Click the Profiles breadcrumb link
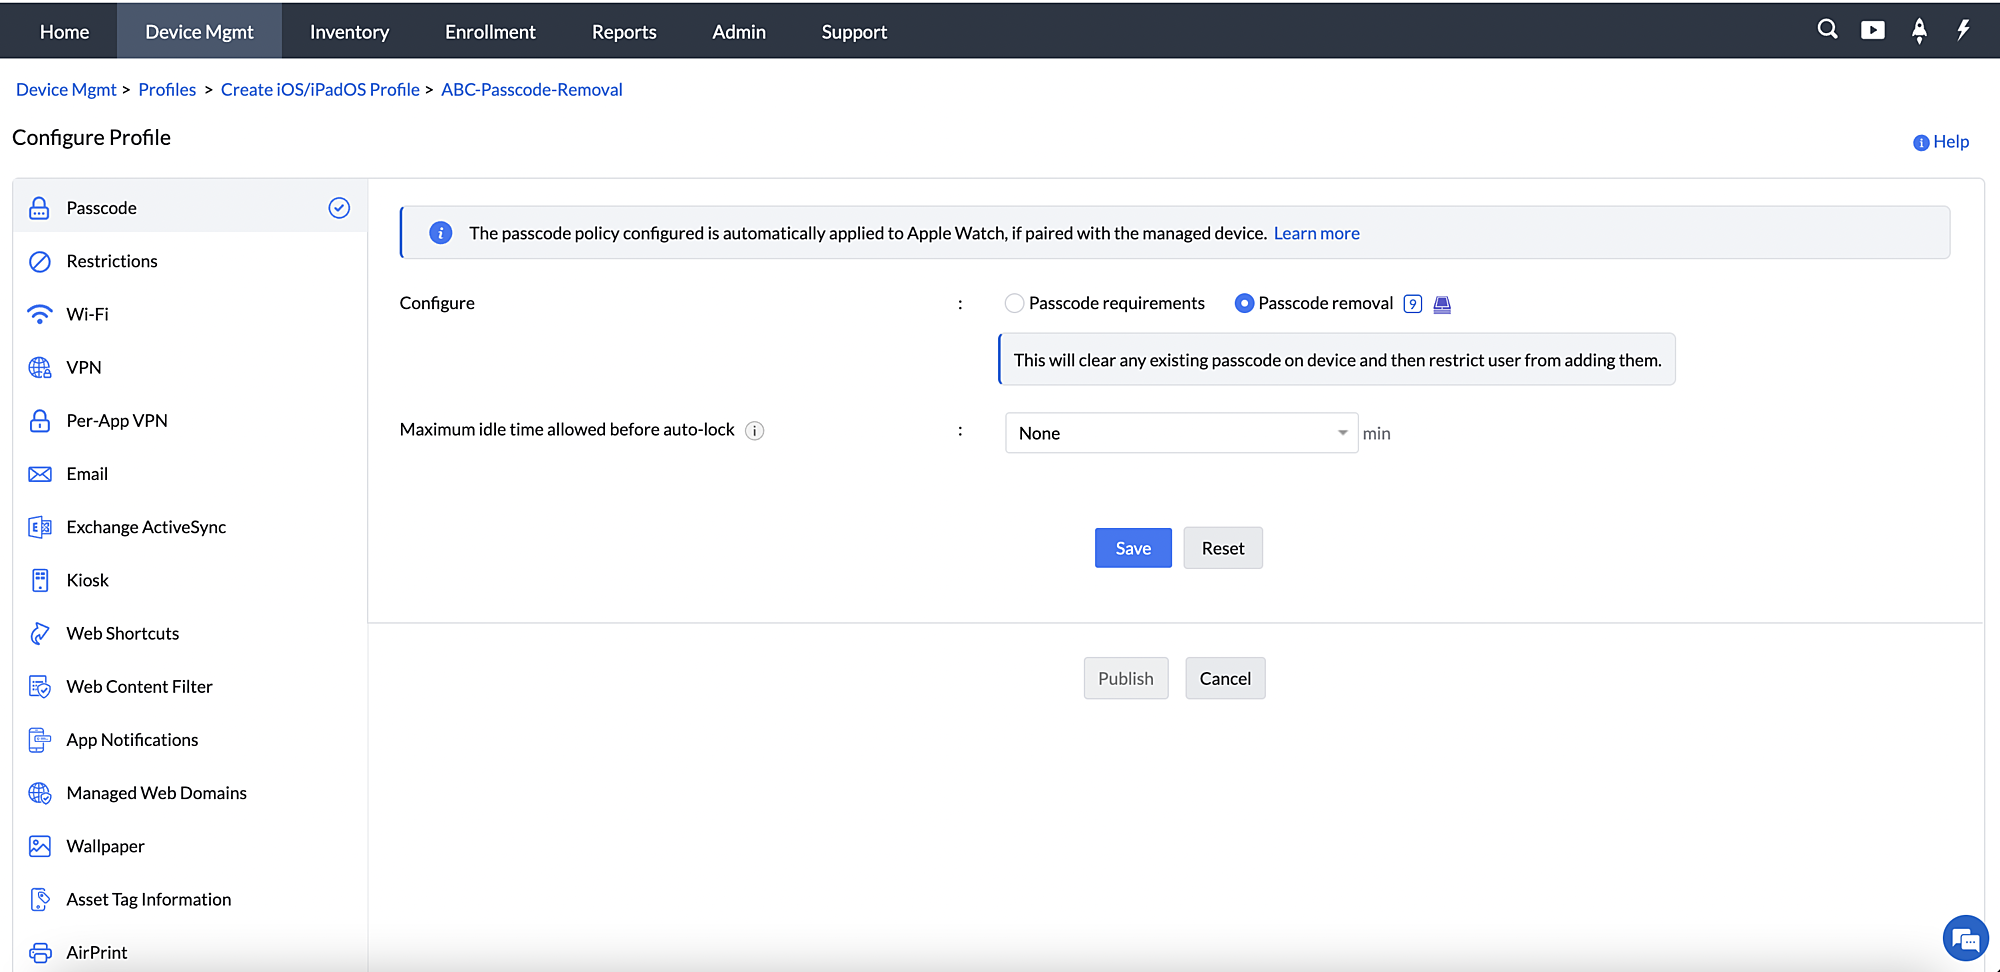2000x972 pixels. click(167, 90)
